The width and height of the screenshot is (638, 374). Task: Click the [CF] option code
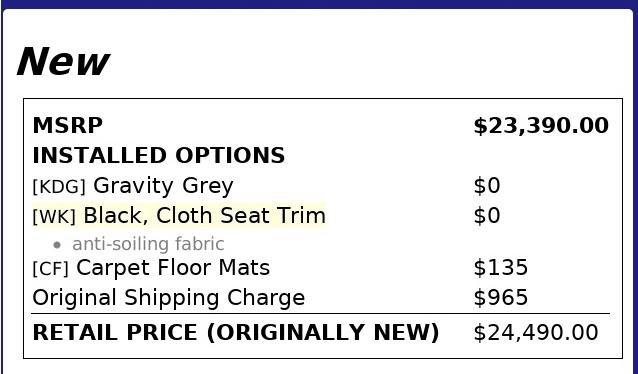[50, 269]
